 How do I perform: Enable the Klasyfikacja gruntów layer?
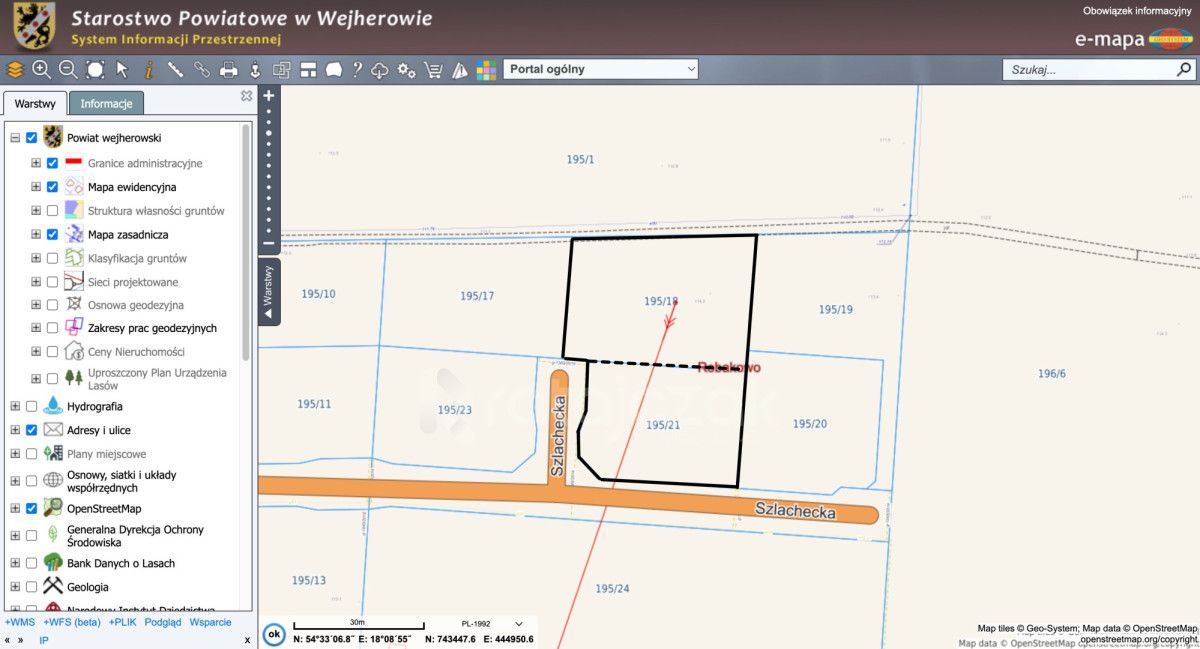pos(52,258)
